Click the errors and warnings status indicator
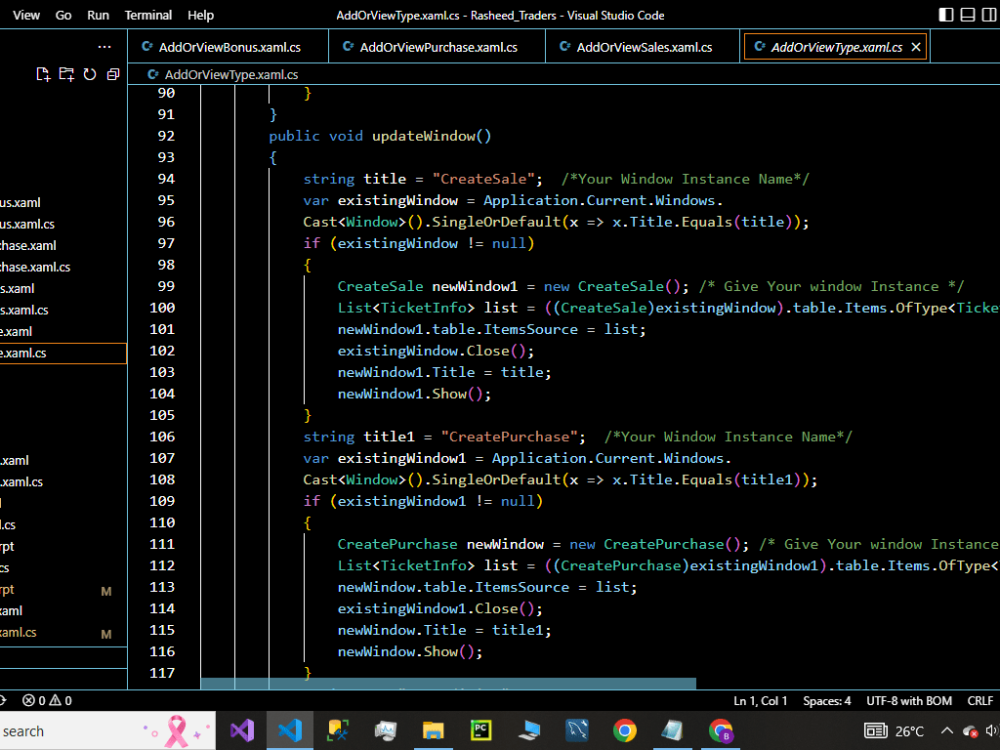This screenshot has height=750, width=1000. [x=46, y=701]
